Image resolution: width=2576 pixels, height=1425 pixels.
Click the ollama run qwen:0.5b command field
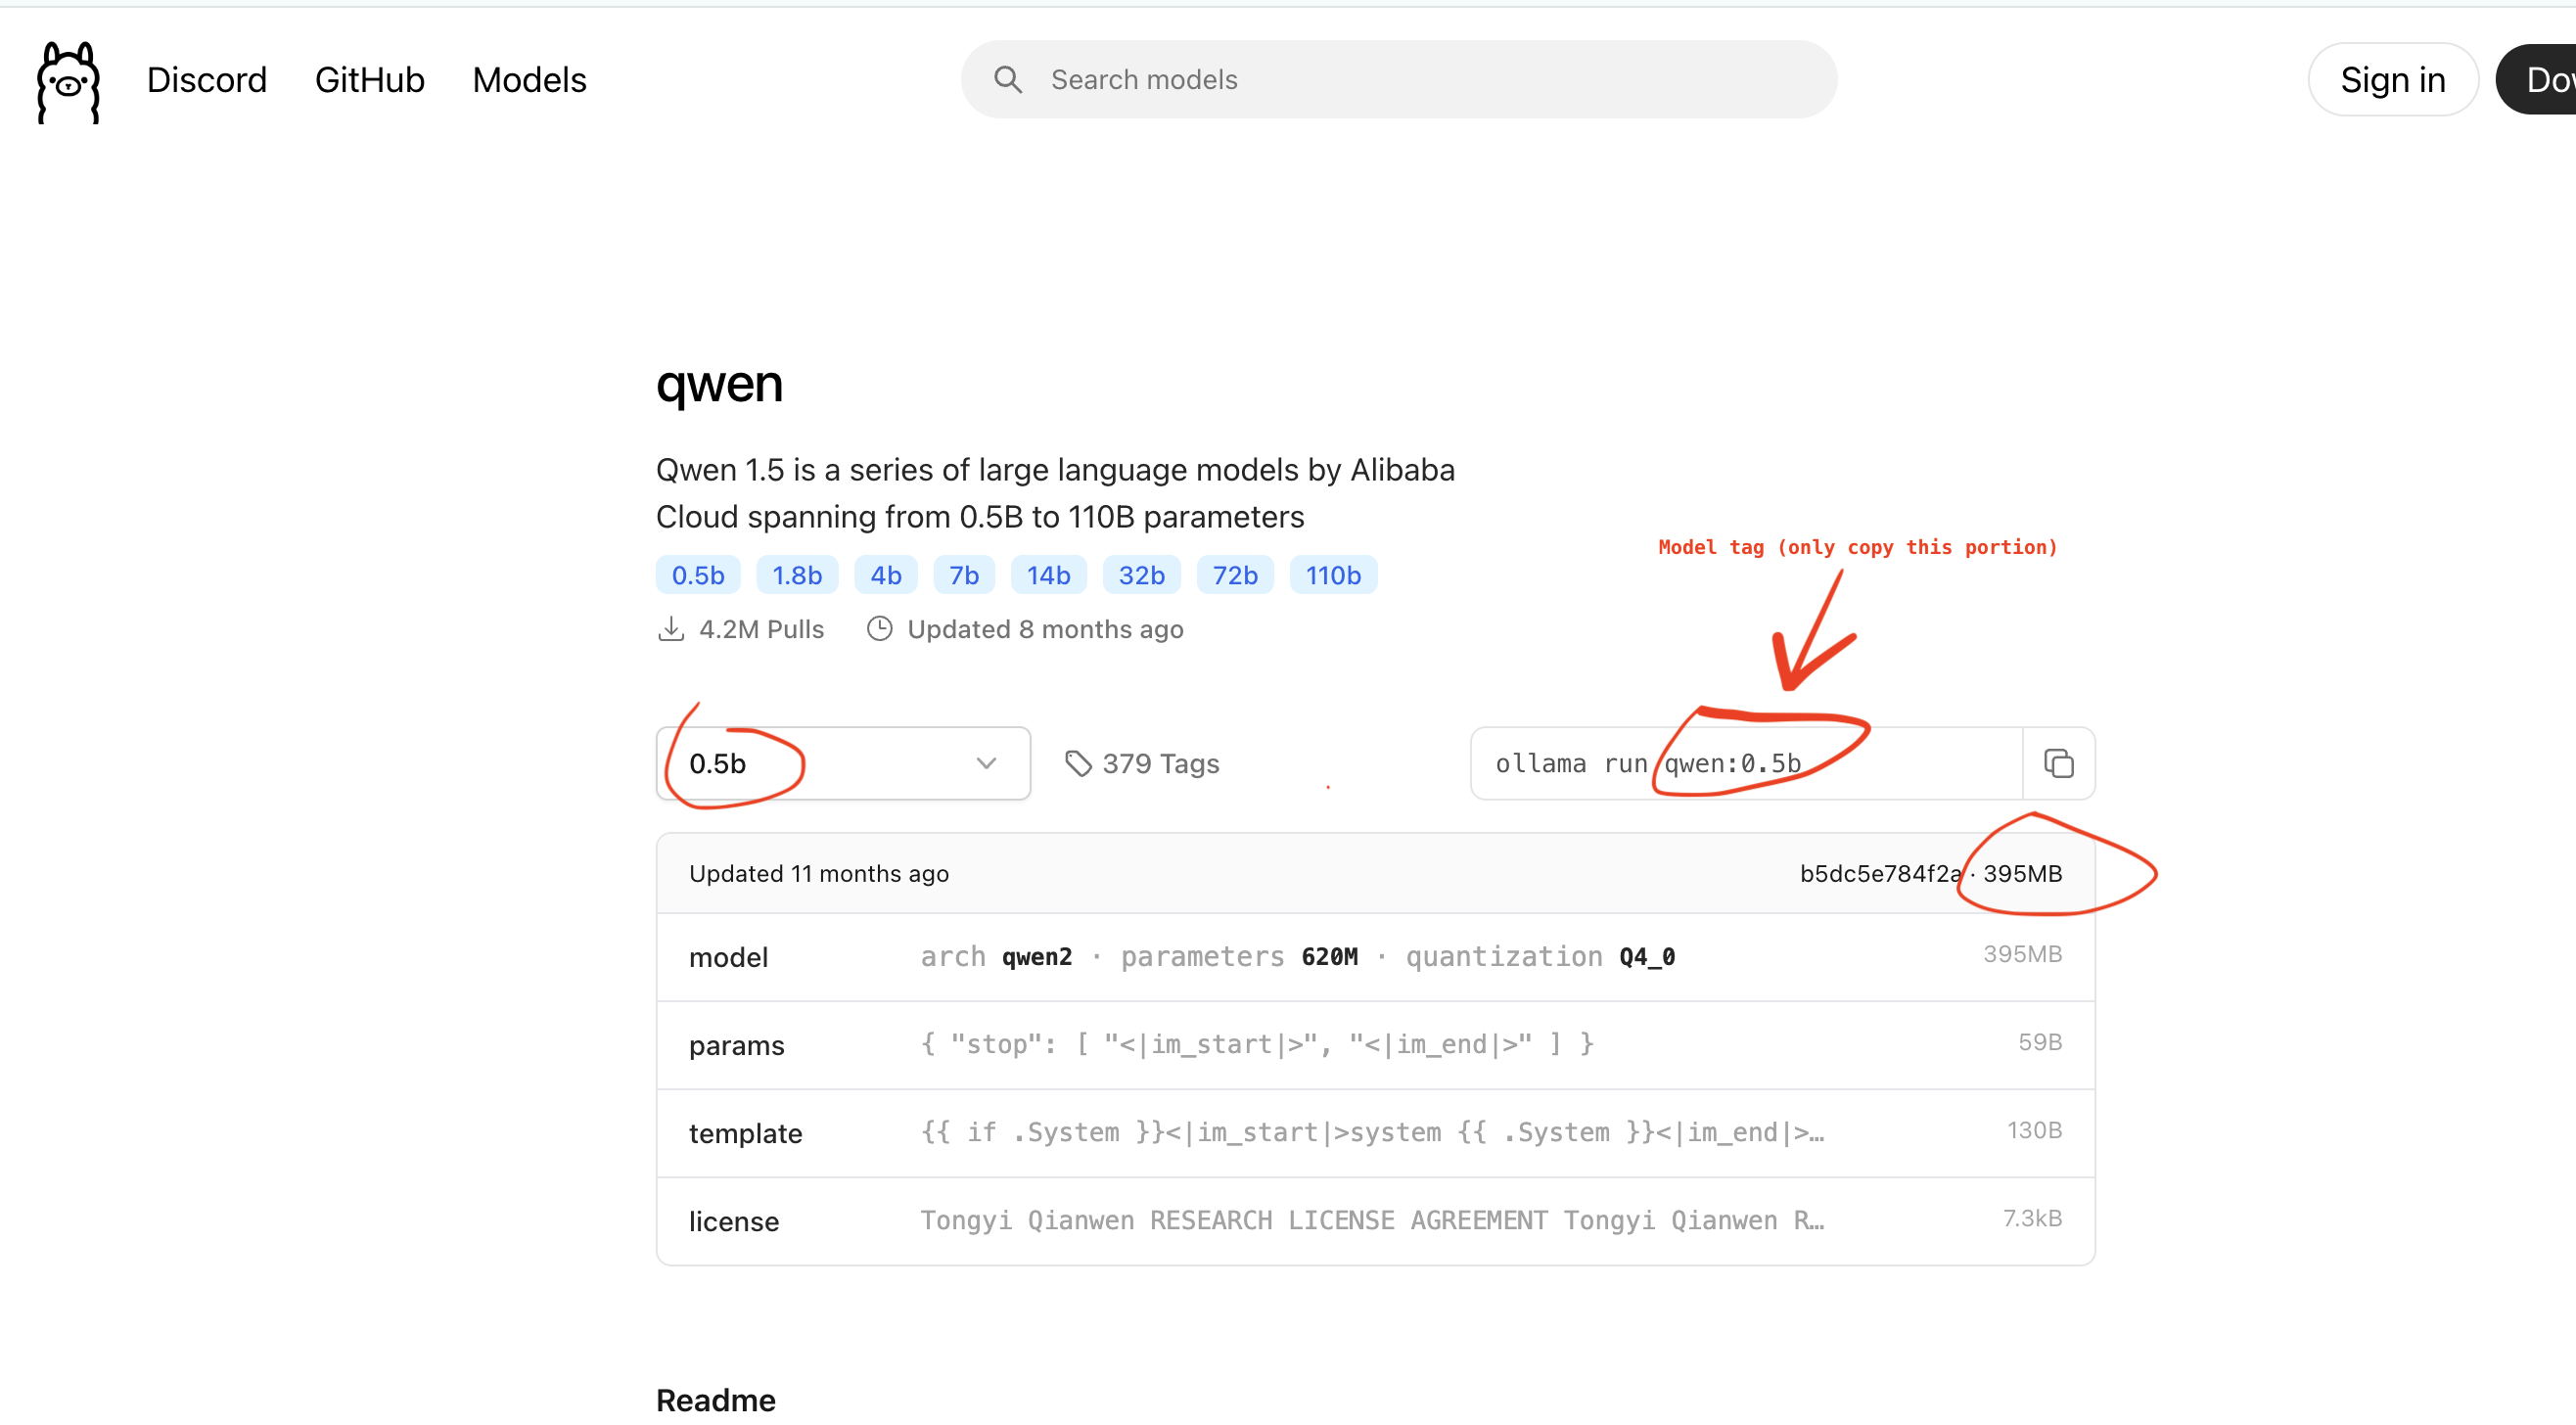pyautogui.click(x=1746, y=764)
